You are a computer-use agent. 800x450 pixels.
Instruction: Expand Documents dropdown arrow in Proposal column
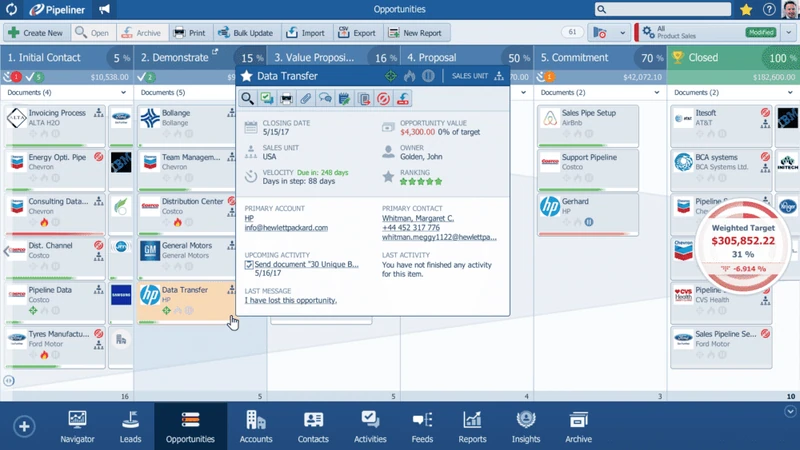[x=523, y=92]
